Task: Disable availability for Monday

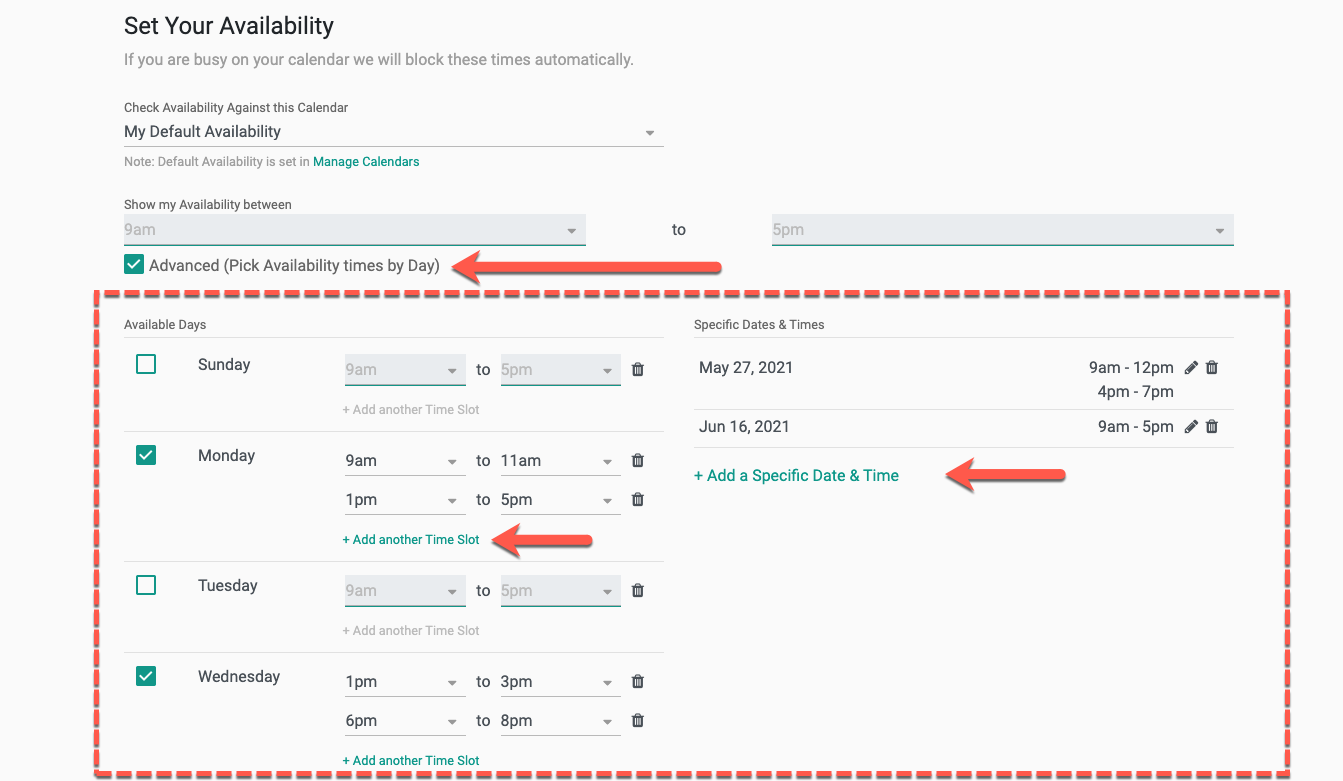Action: pyautogui.click(x=145, y=454)
